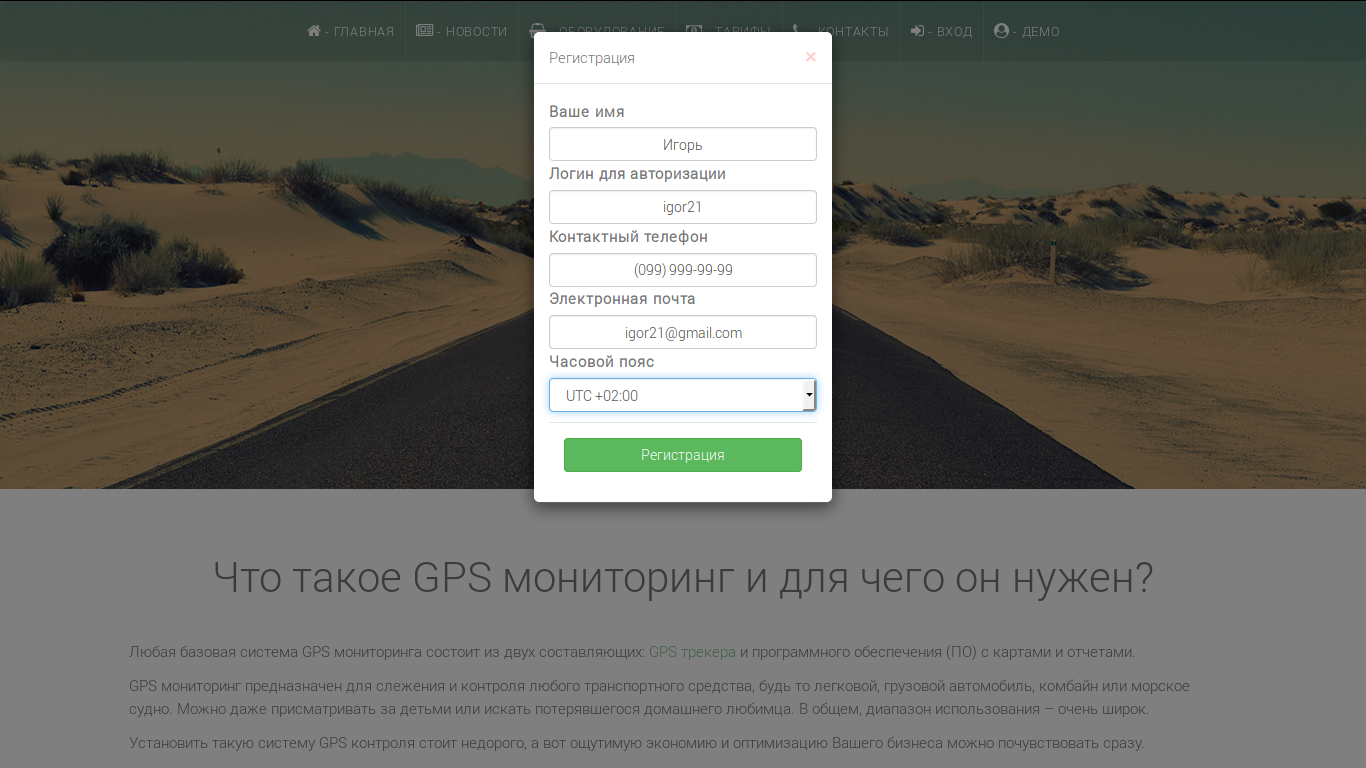Image resolution: width=1366 pixels, height=768 pixels.
Task: Select the contact phone number field
Action: coord(682,270)
